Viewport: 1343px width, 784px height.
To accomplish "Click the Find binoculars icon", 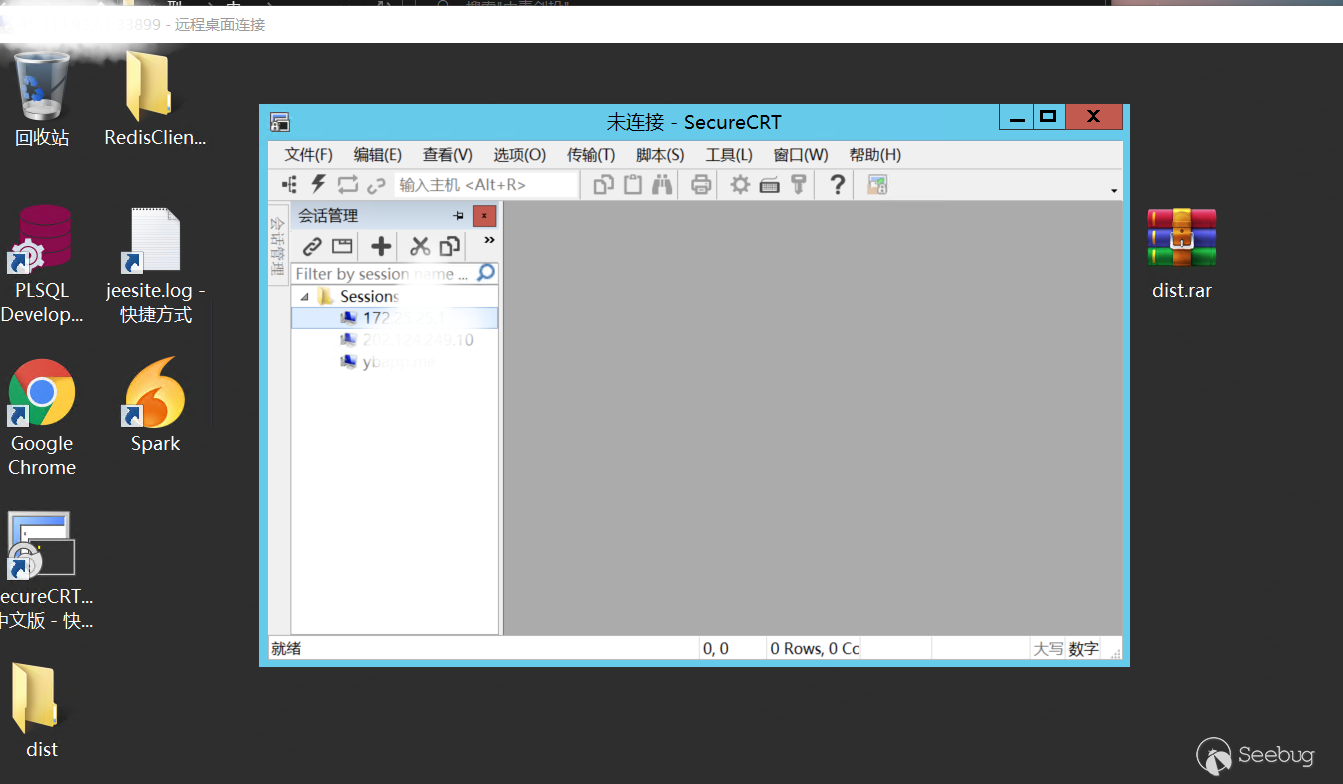I will 662,184.
